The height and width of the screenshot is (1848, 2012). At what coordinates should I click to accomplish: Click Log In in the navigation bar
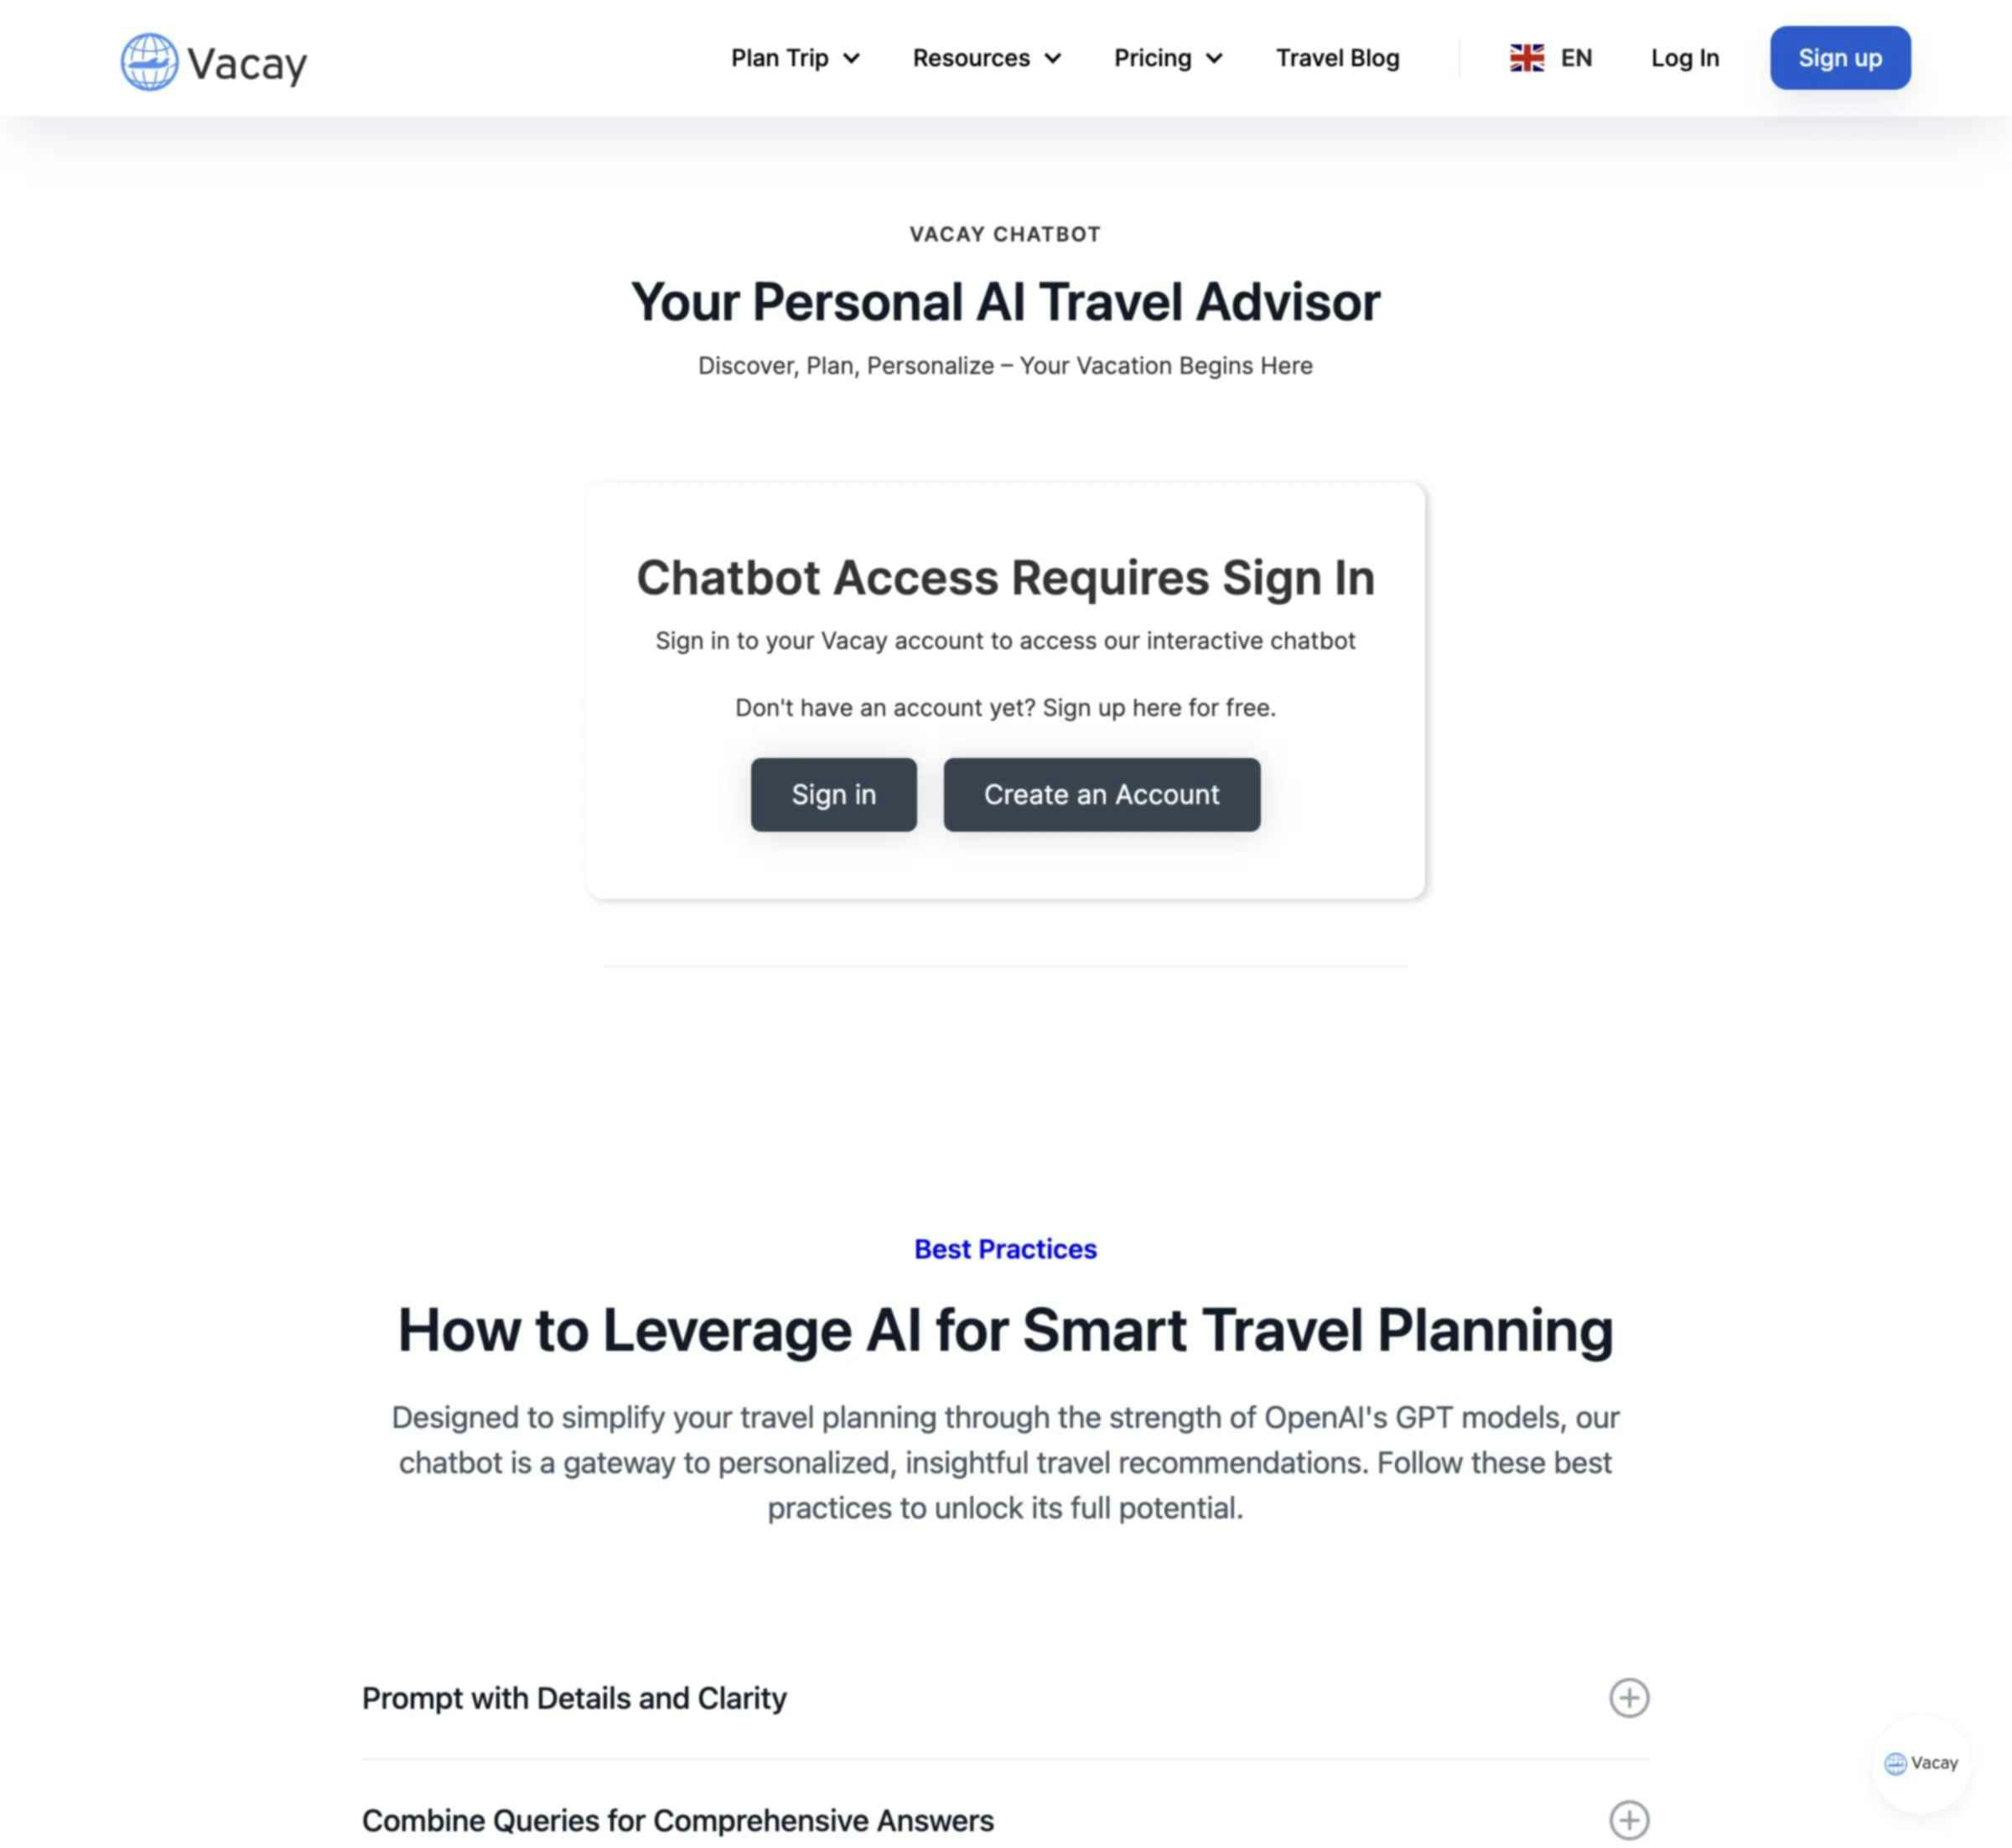pos(1684,58)
